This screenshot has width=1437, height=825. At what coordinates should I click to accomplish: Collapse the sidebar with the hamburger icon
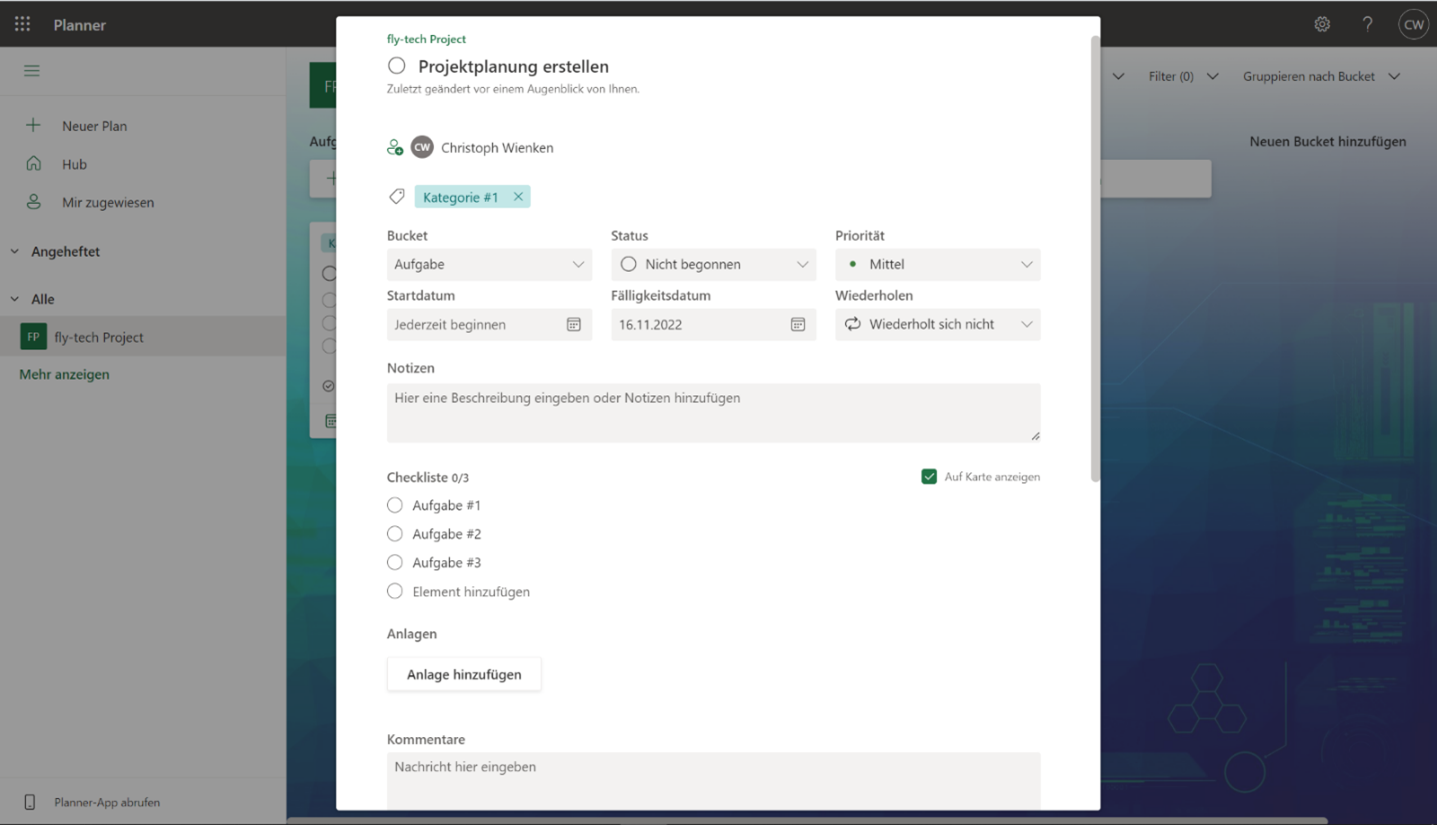coord(31,70)
